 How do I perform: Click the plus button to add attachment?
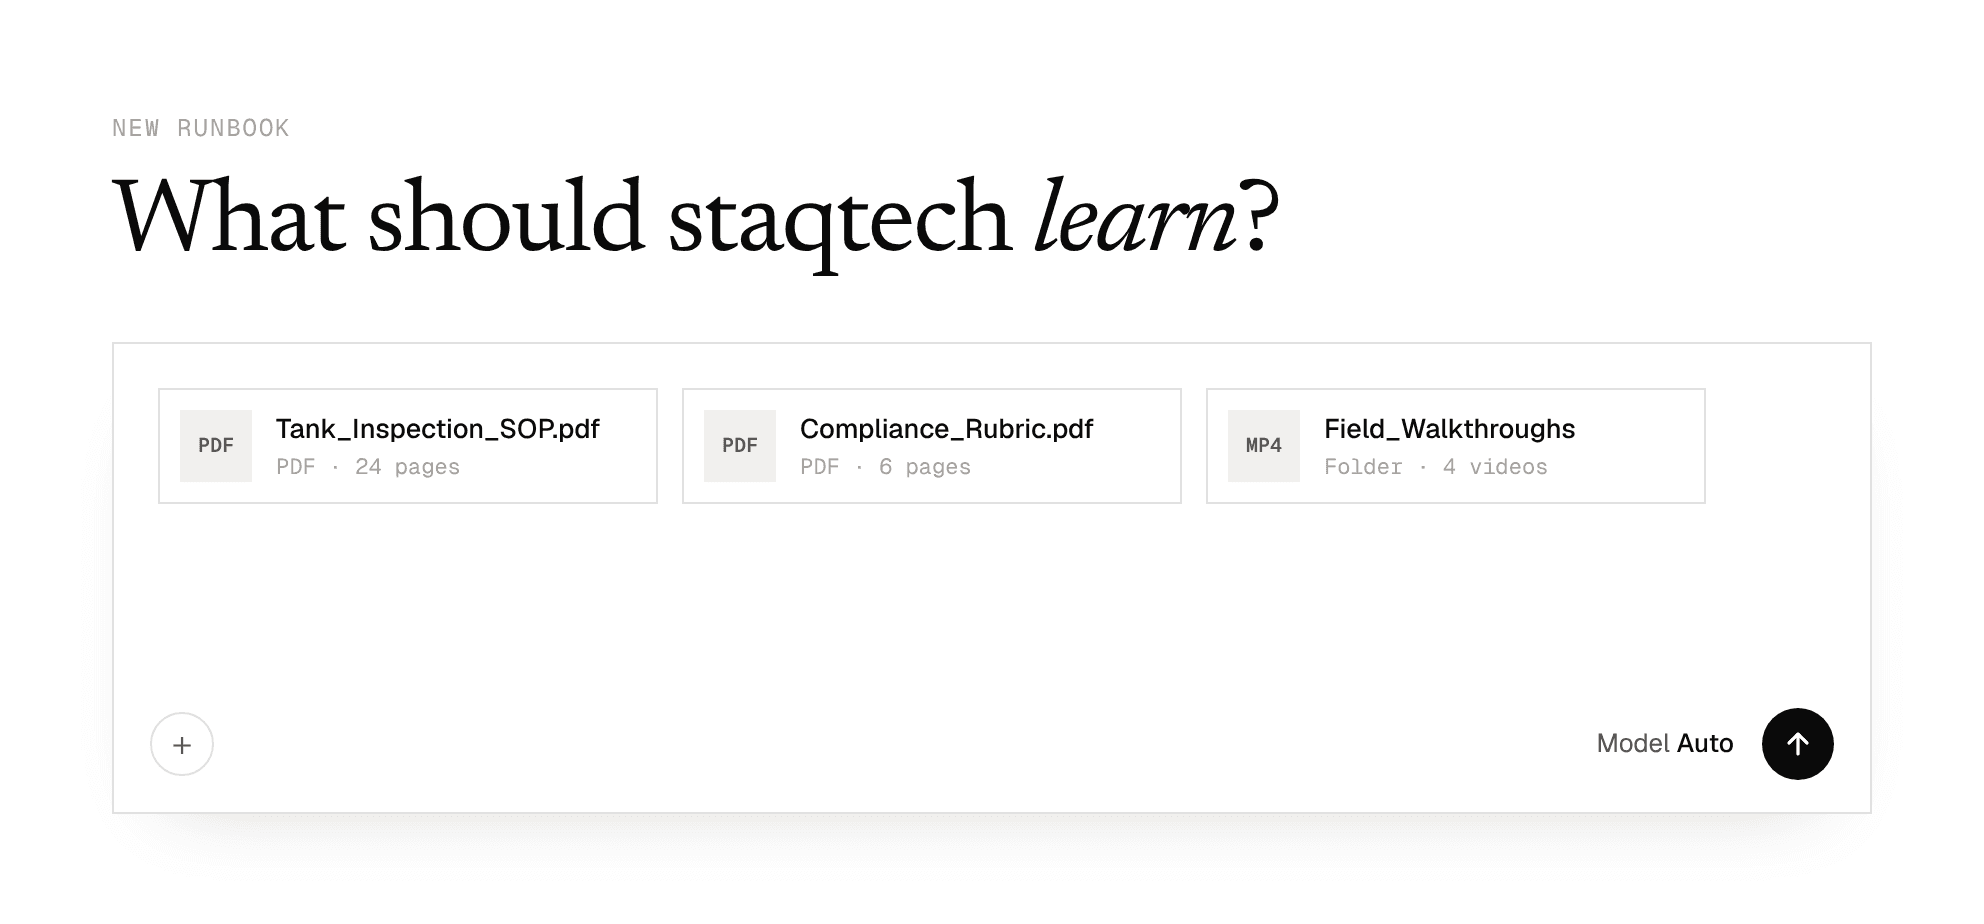(182, 744)
